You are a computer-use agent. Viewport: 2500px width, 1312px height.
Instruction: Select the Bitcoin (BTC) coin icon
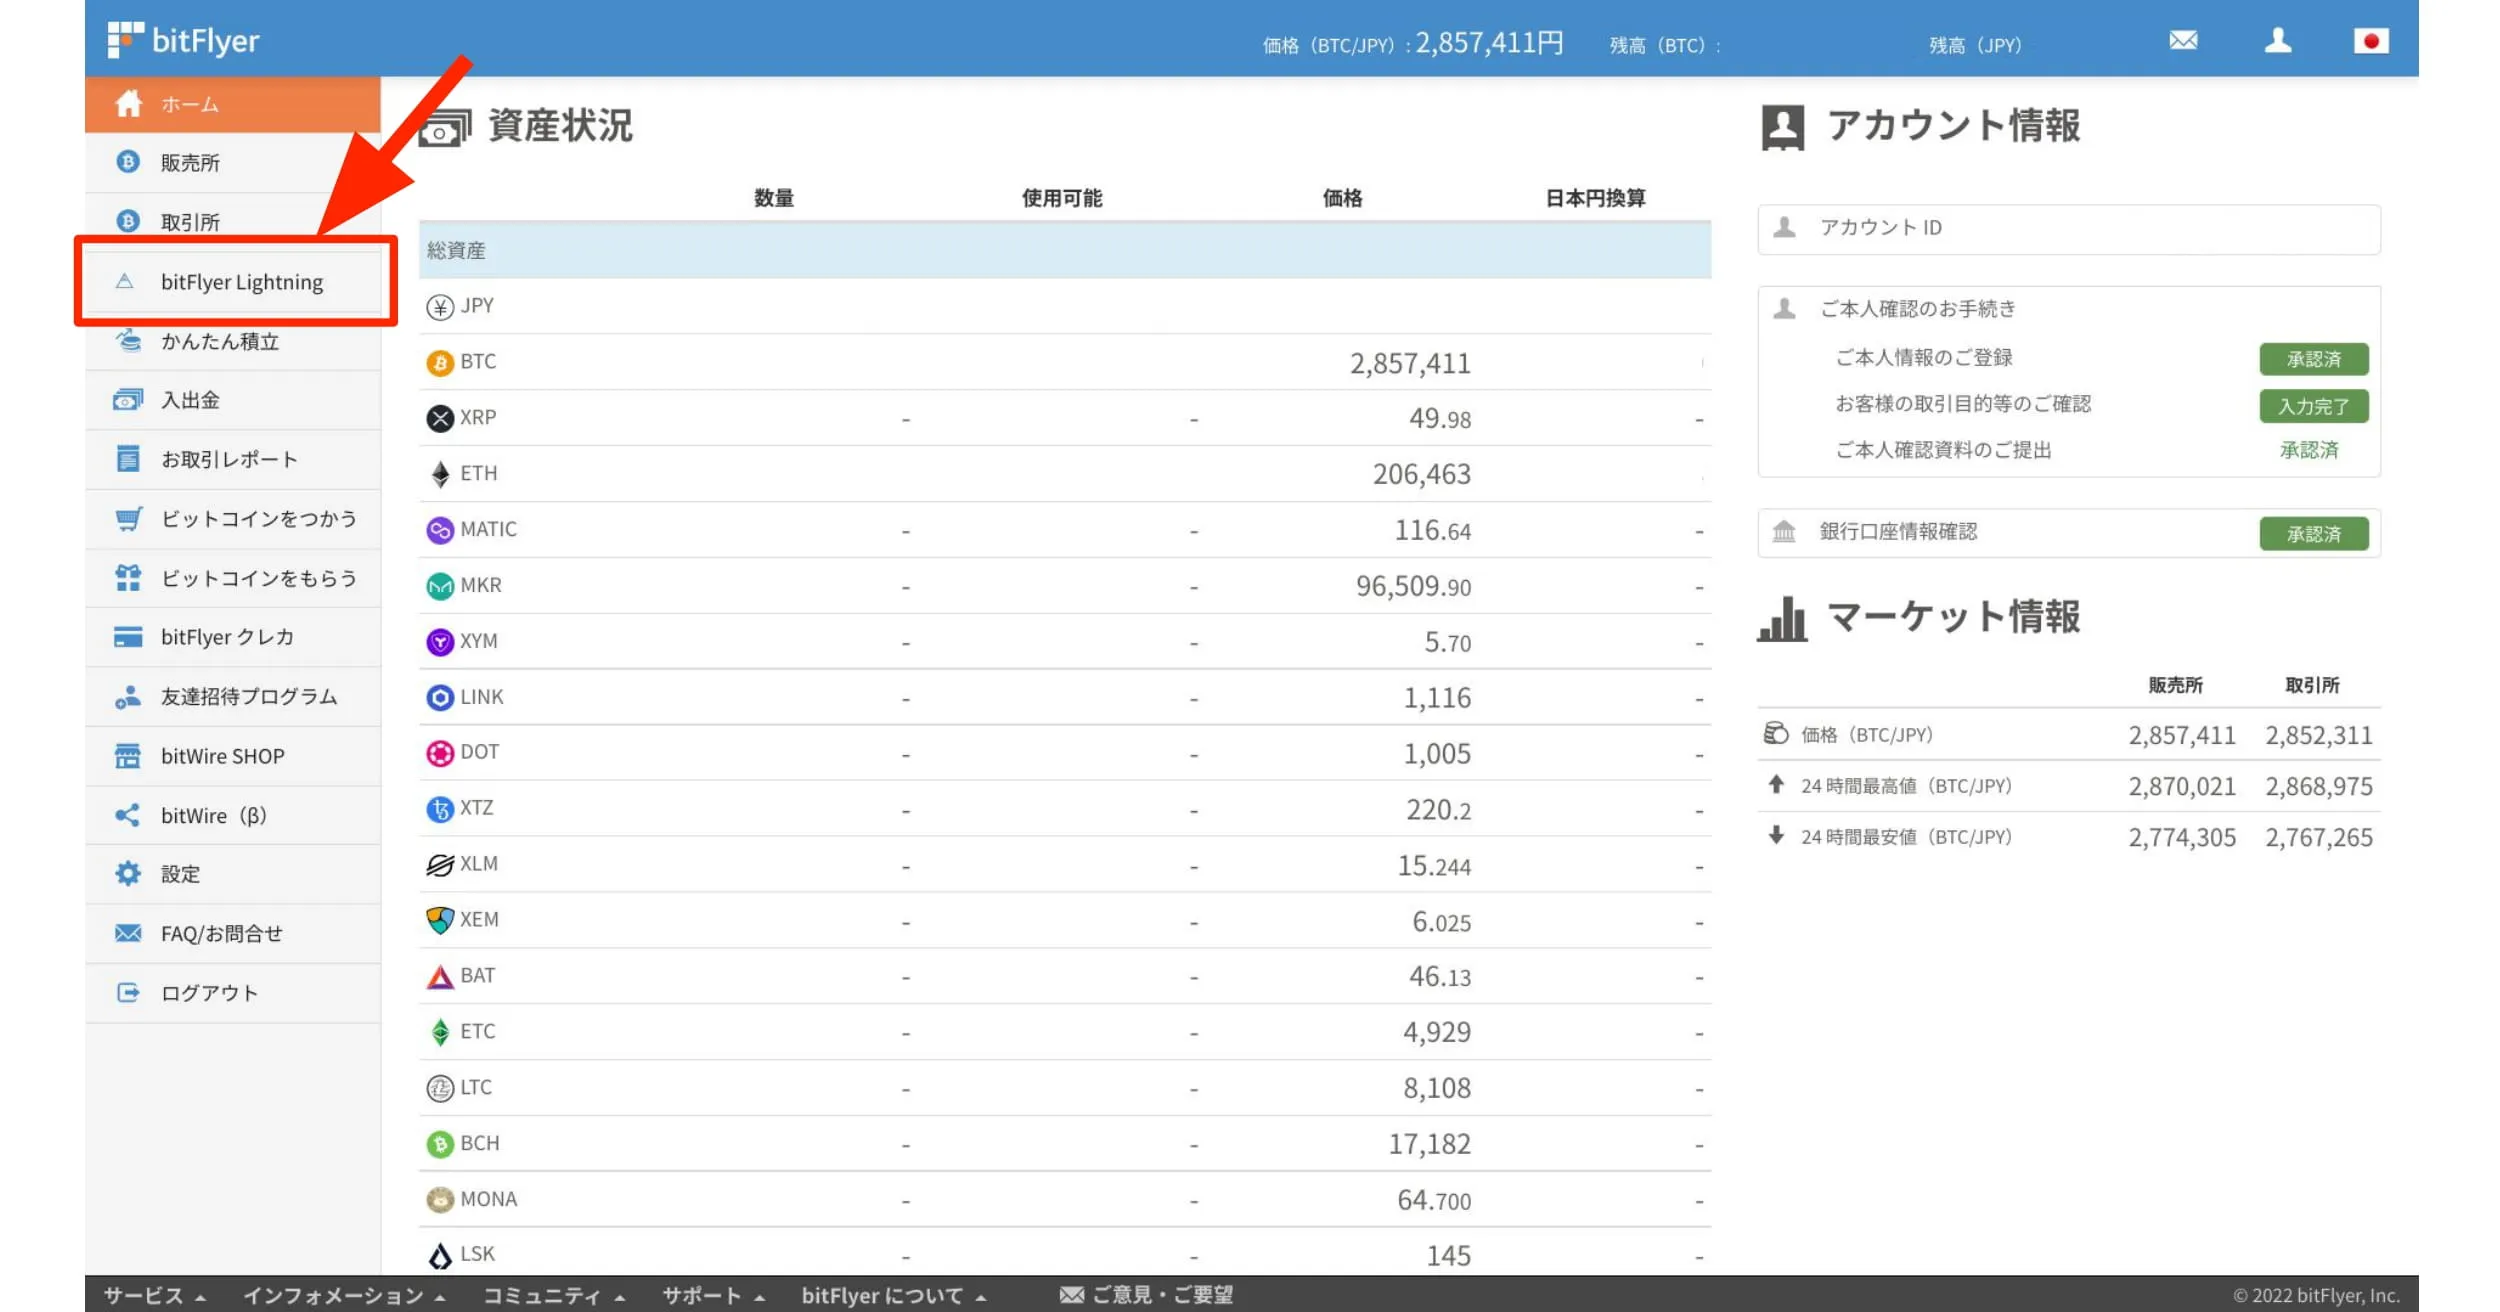click(x=439, y=362)
